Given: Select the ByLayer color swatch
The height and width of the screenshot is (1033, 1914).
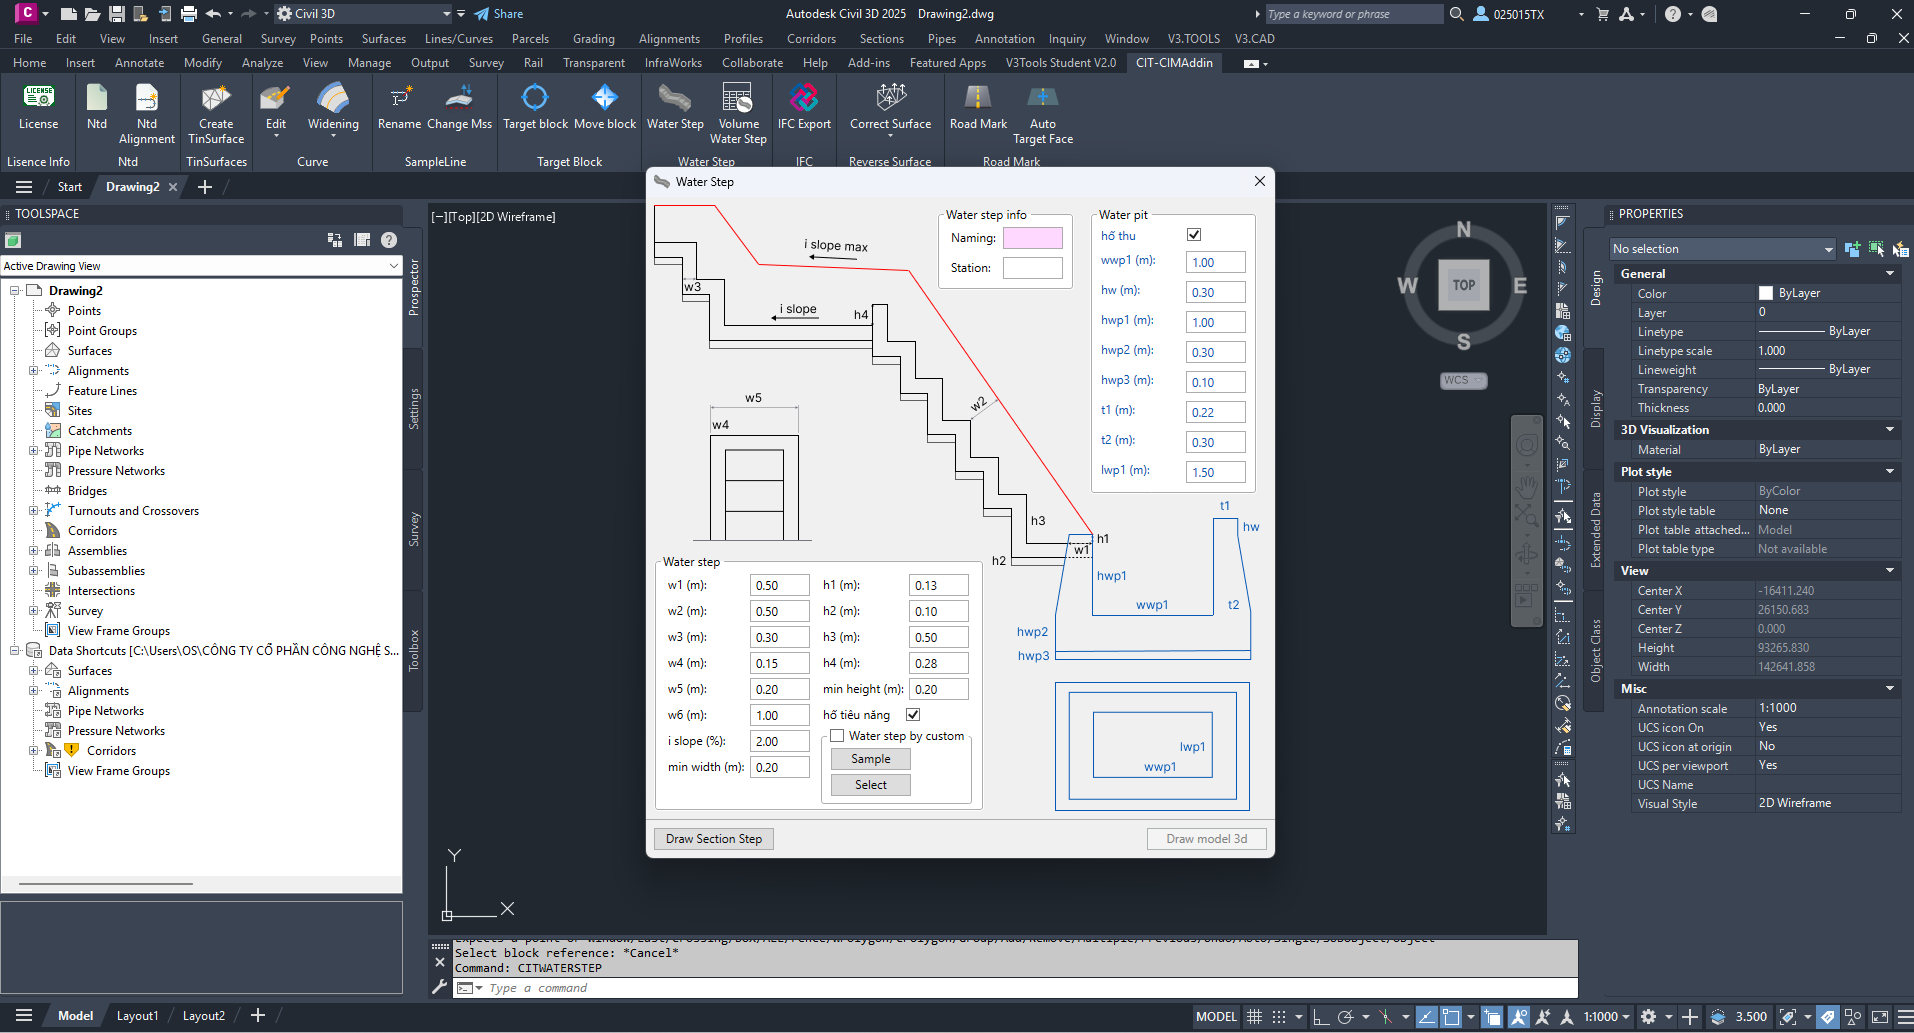Looking at the screenshot, I should point(1766,294).
